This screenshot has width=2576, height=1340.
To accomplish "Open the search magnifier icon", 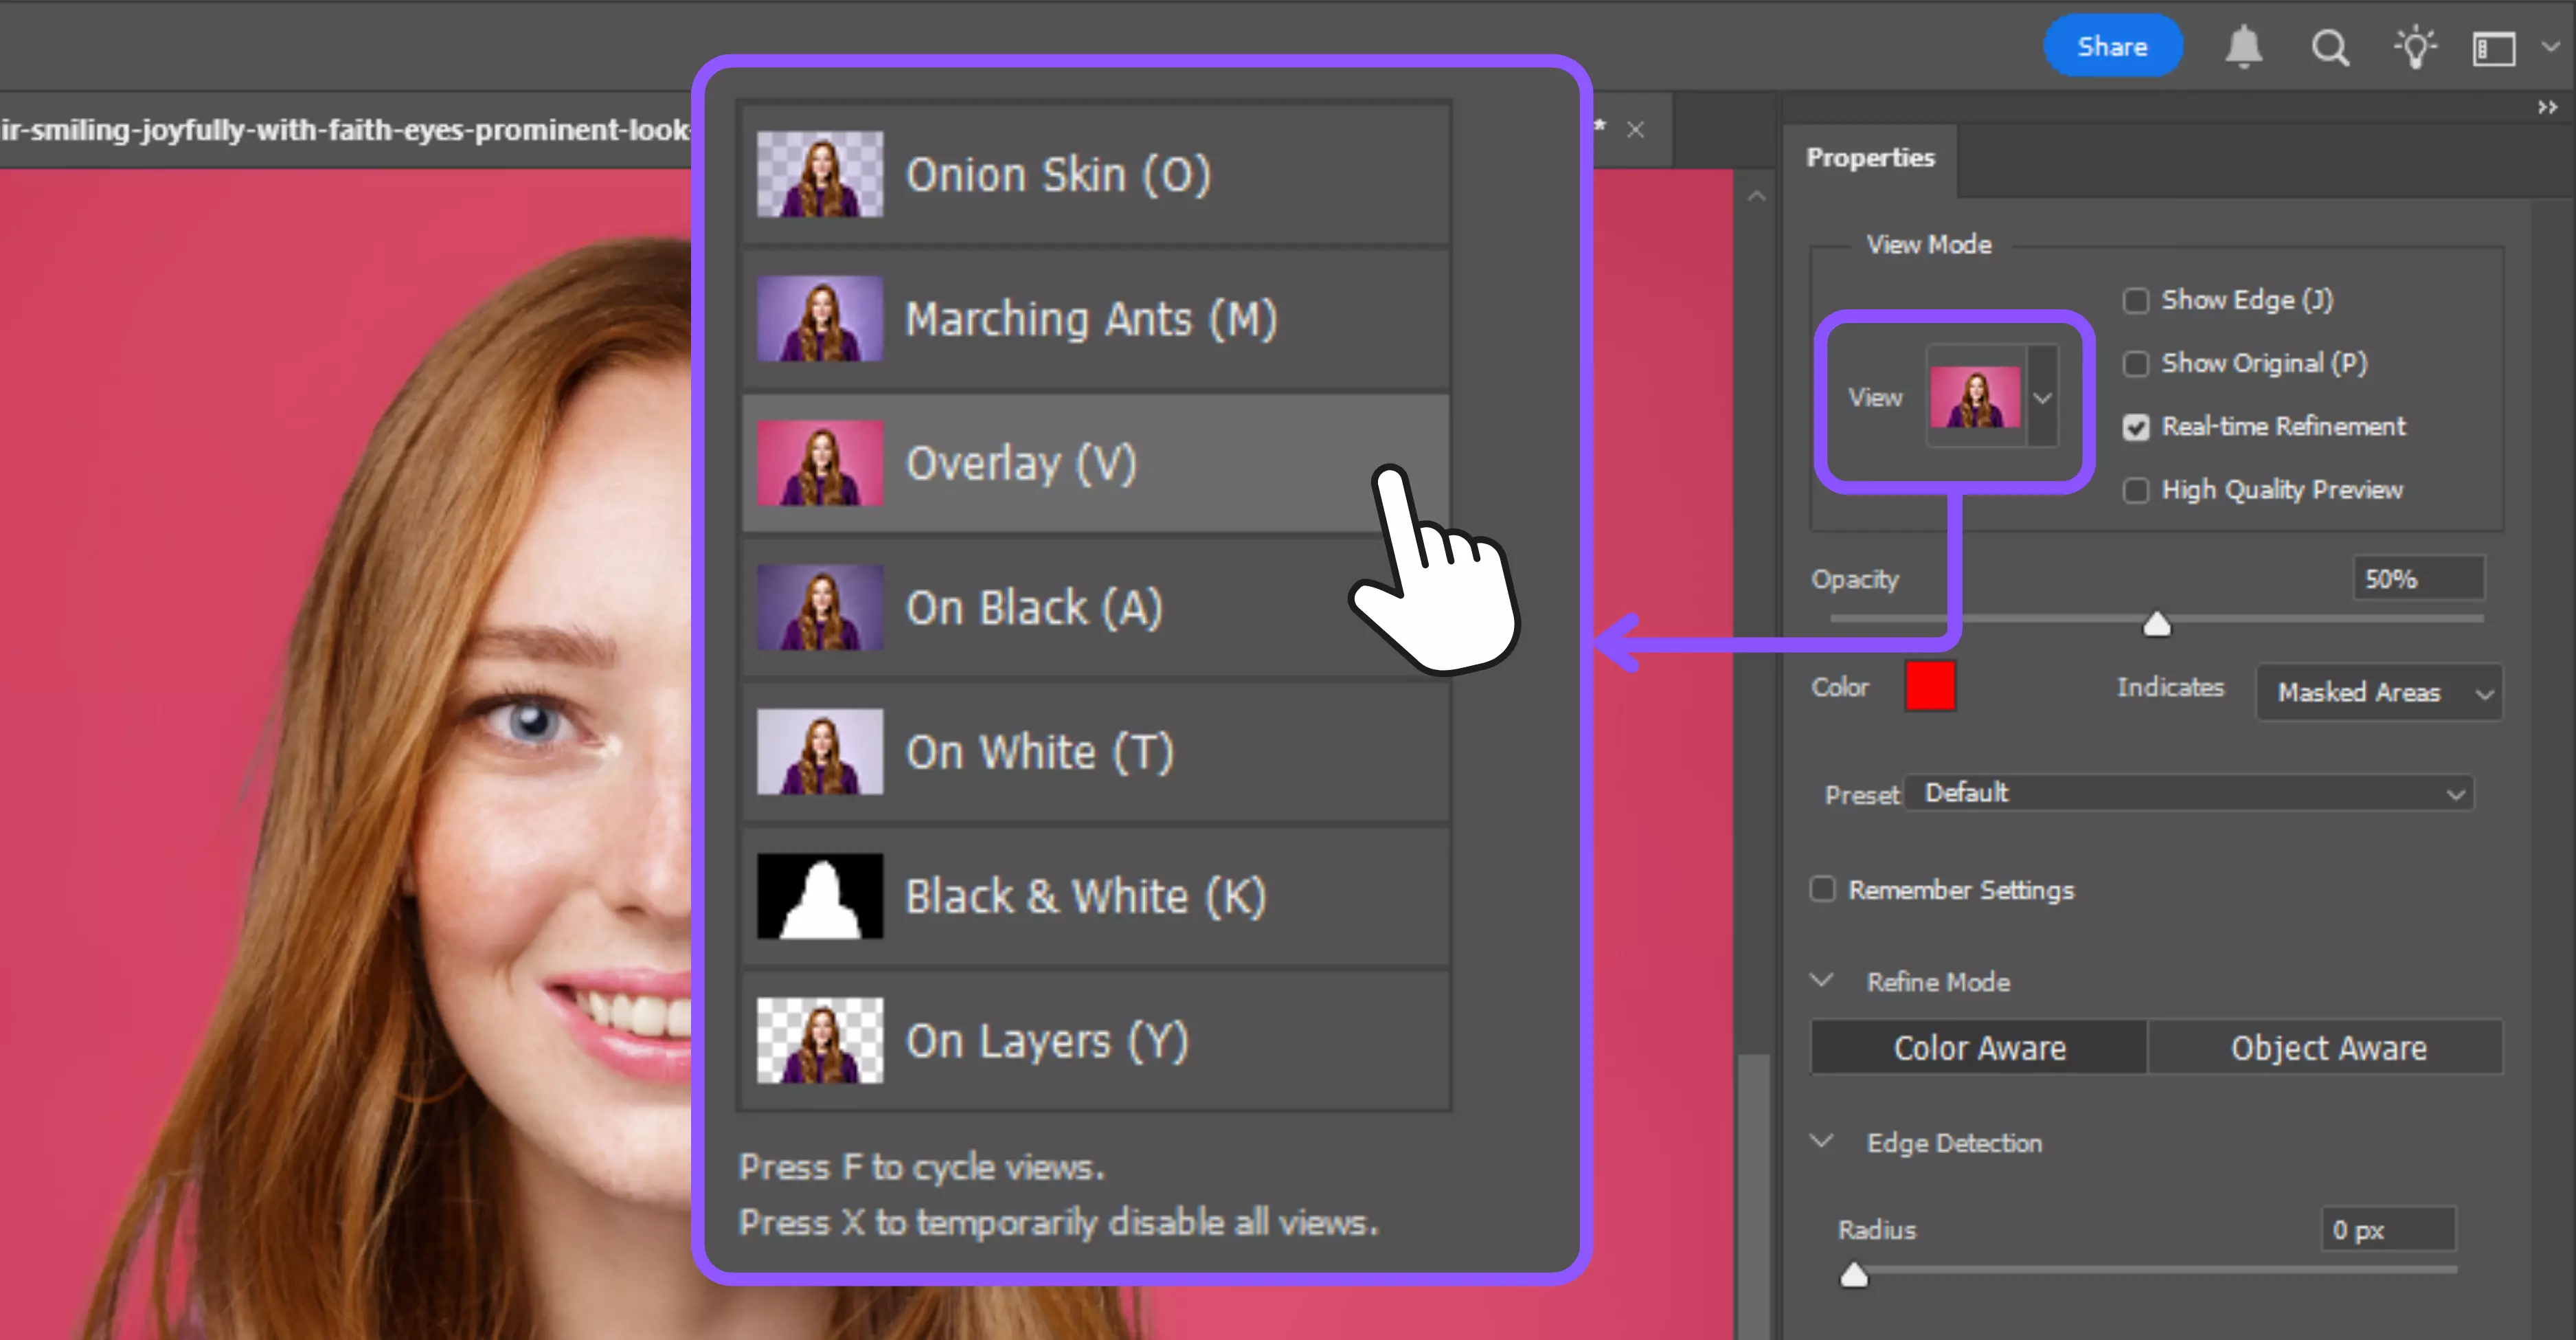I will click(2329, 47).
